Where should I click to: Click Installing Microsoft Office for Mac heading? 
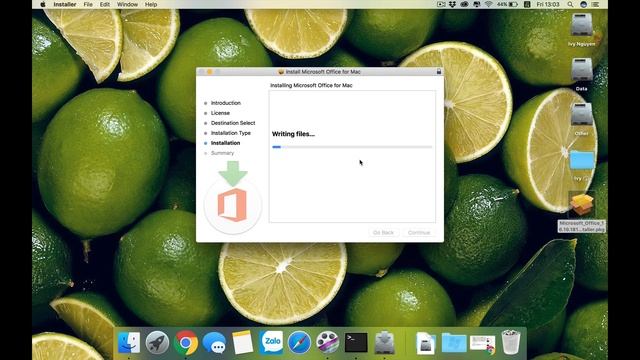(311, 85)
